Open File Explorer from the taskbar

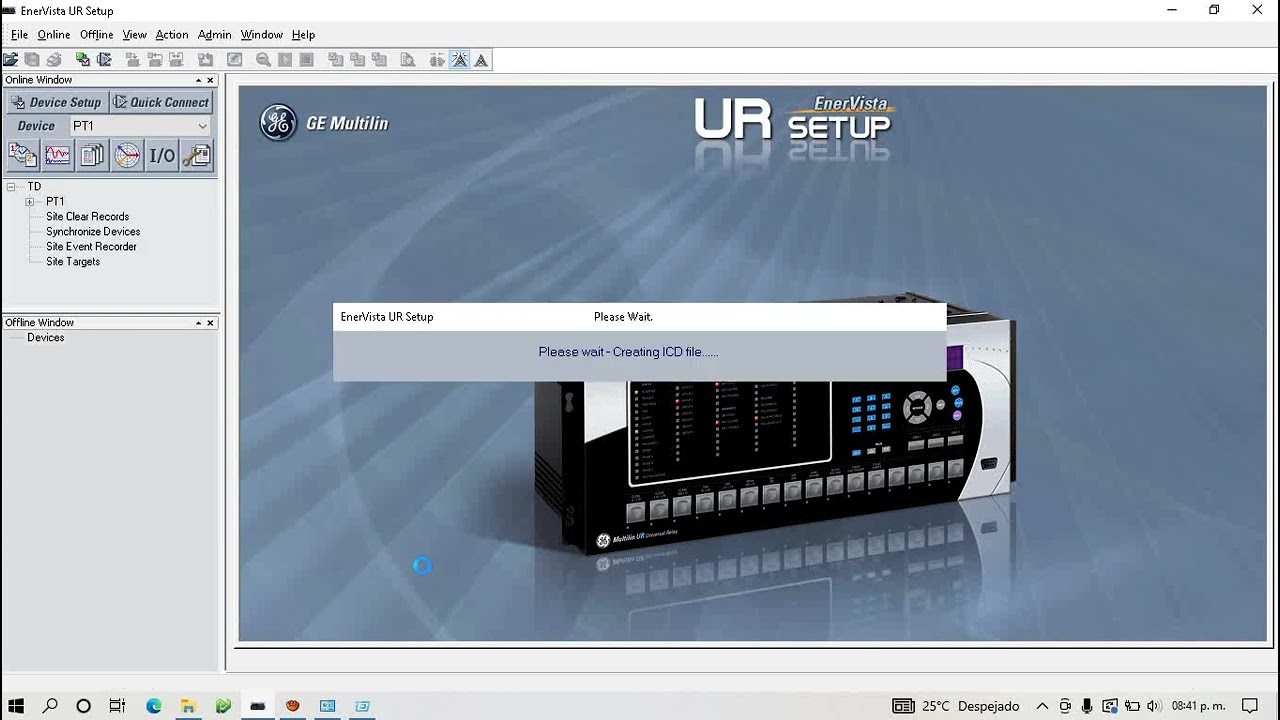coord(187,706)
